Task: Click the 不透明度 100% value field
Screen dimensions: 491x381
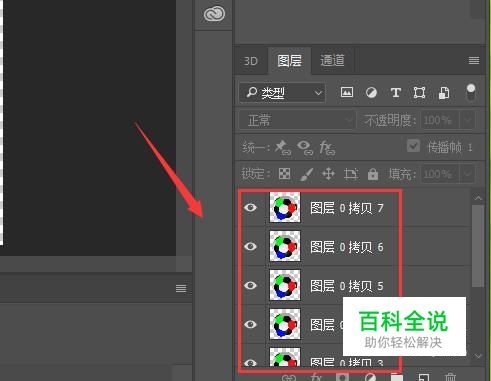Action: (x=440, y=120)
